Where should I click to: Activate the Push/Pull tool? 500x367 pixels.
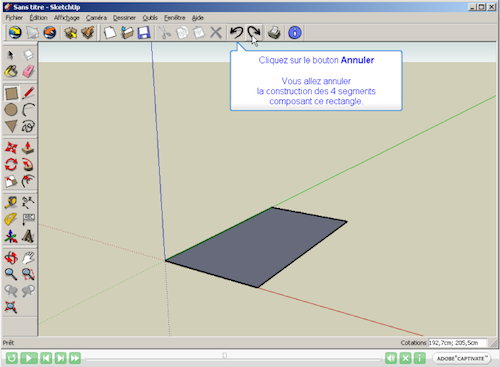pyautogui.click(x=28, y=148)
